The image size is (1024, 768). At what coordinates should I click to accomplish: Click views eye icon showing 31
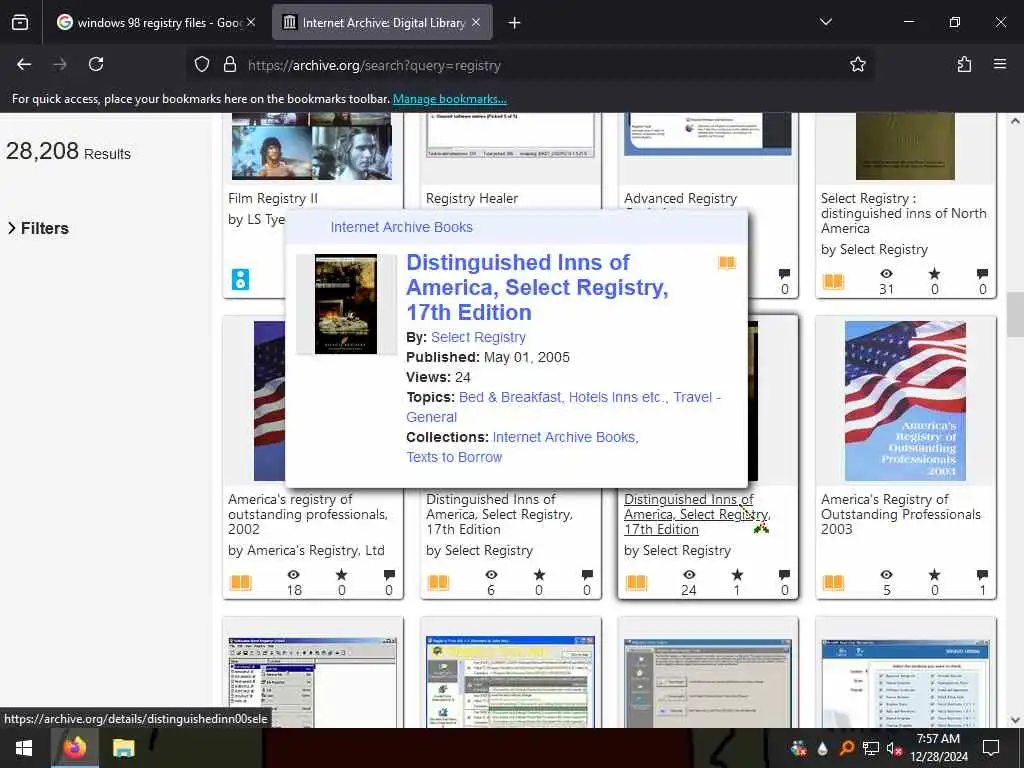pos(886,274)
